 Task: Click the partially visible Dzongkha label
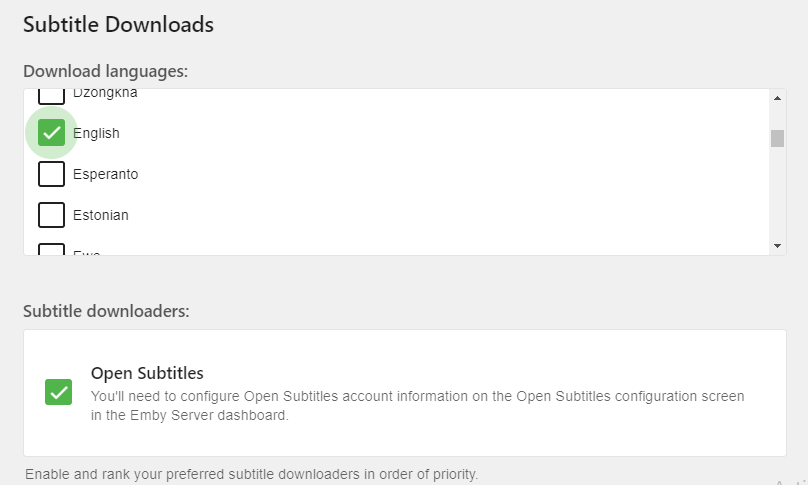tap(105, 93)
